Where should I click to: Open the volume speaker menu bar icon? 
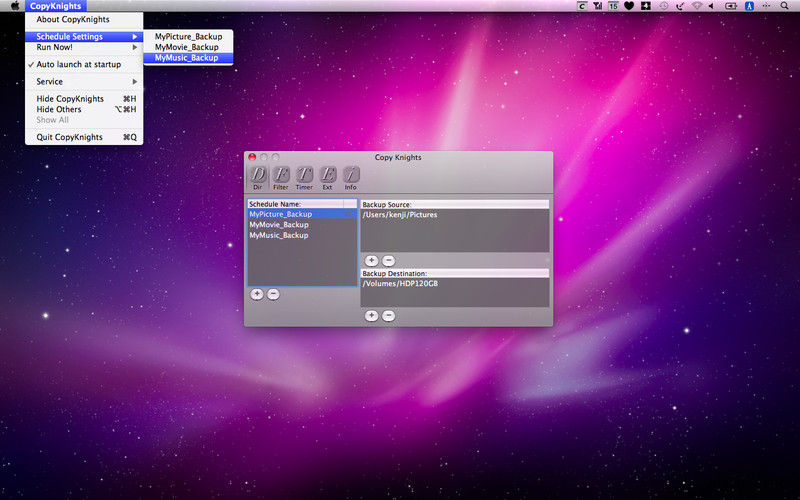point(712,6)
